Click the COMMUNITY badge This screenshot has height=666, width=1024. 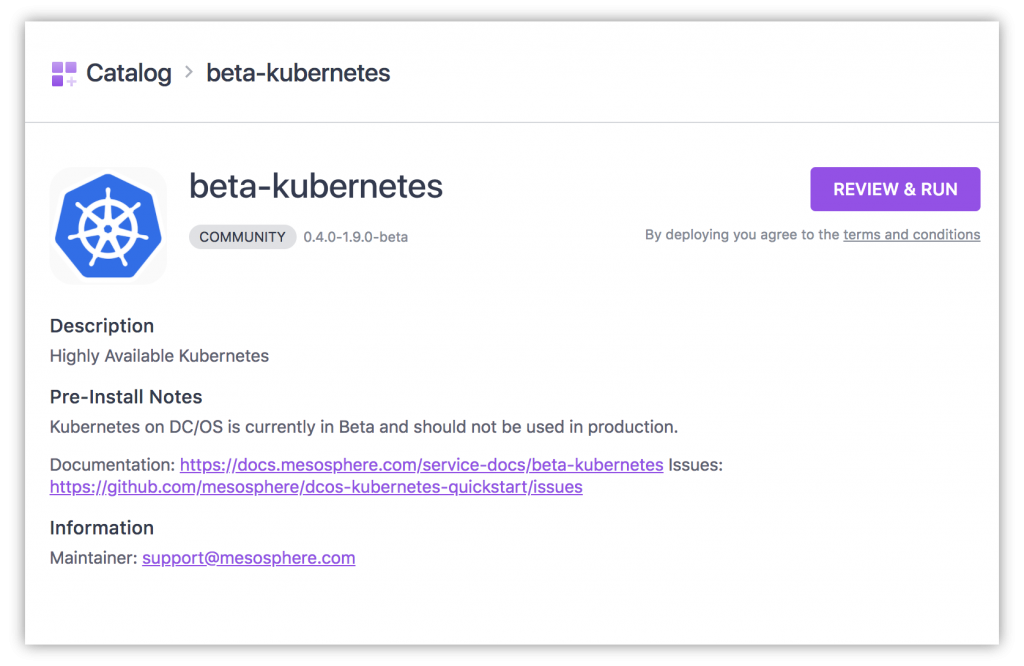(242, 237)
